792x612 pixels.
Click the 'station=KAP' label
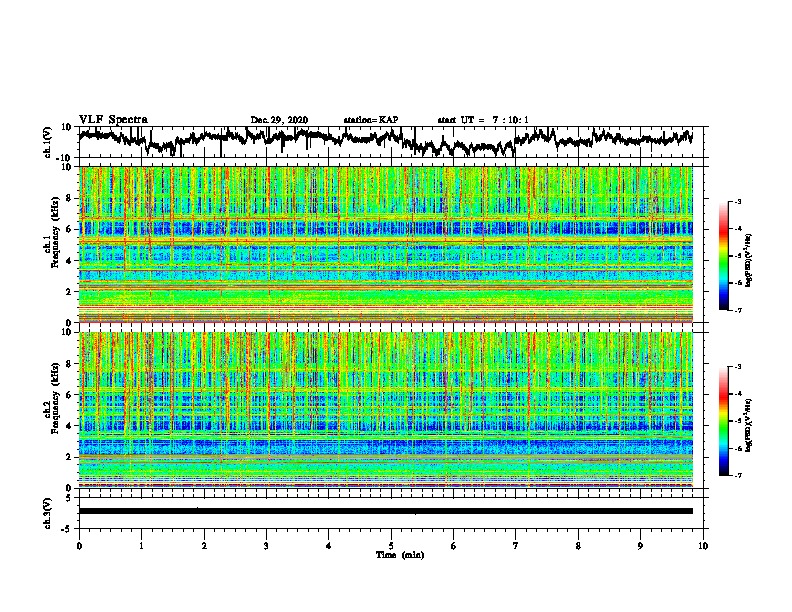[x=370, y=120]
